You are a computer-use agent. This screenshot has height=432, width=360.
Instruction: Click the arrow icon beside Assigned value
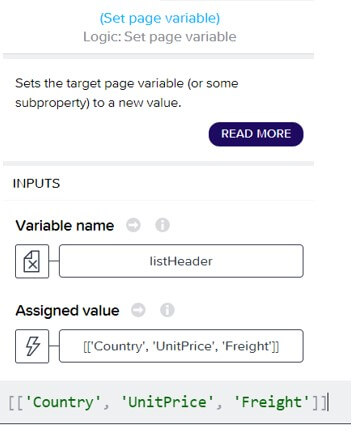tap(138, 310)
